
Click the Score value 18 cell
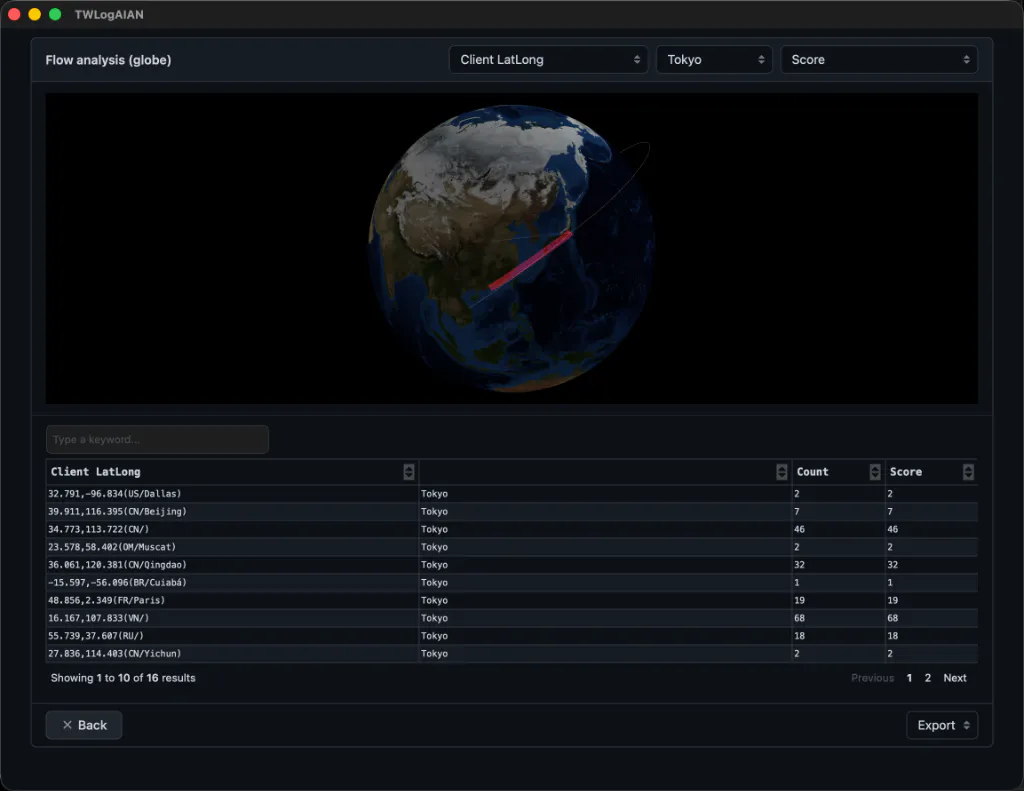(x=931, y=636)
